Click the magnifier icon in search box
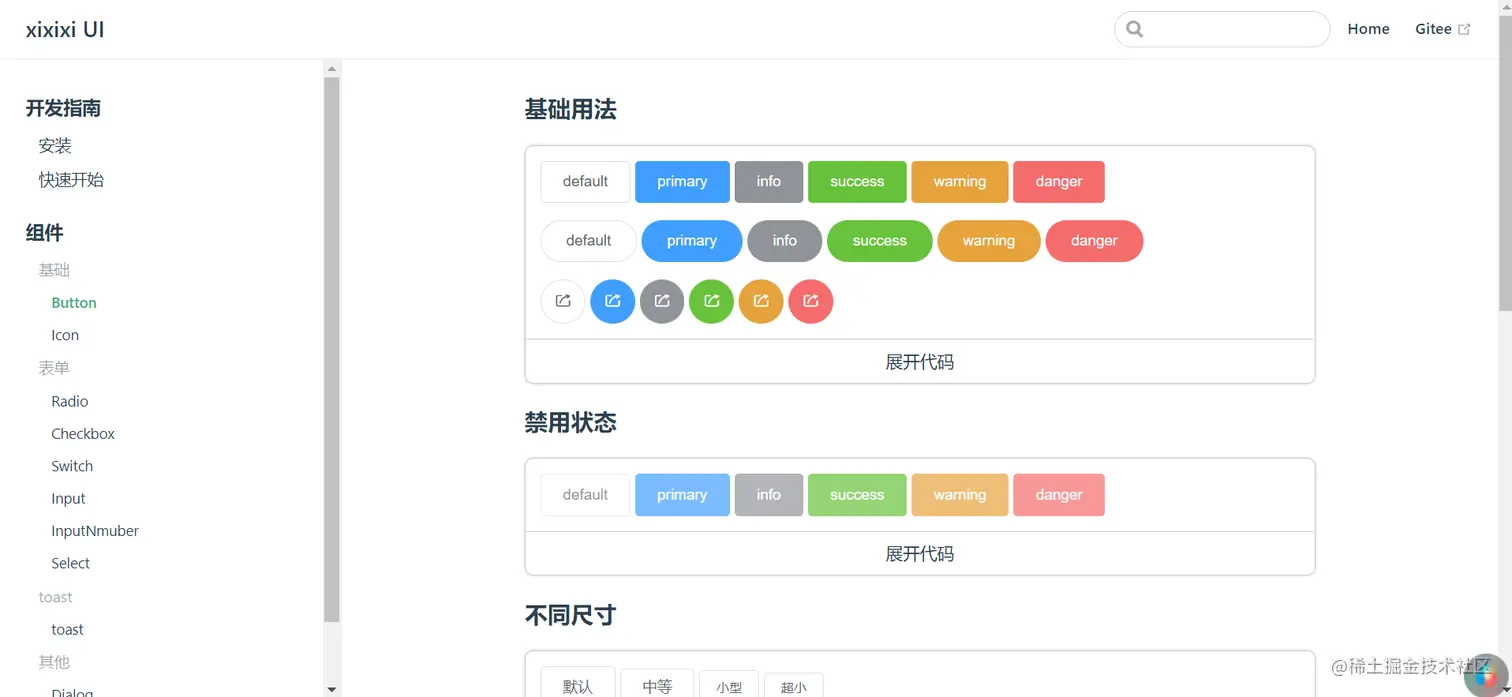This screenshot has width=1512, height=697. [1134, 29]
